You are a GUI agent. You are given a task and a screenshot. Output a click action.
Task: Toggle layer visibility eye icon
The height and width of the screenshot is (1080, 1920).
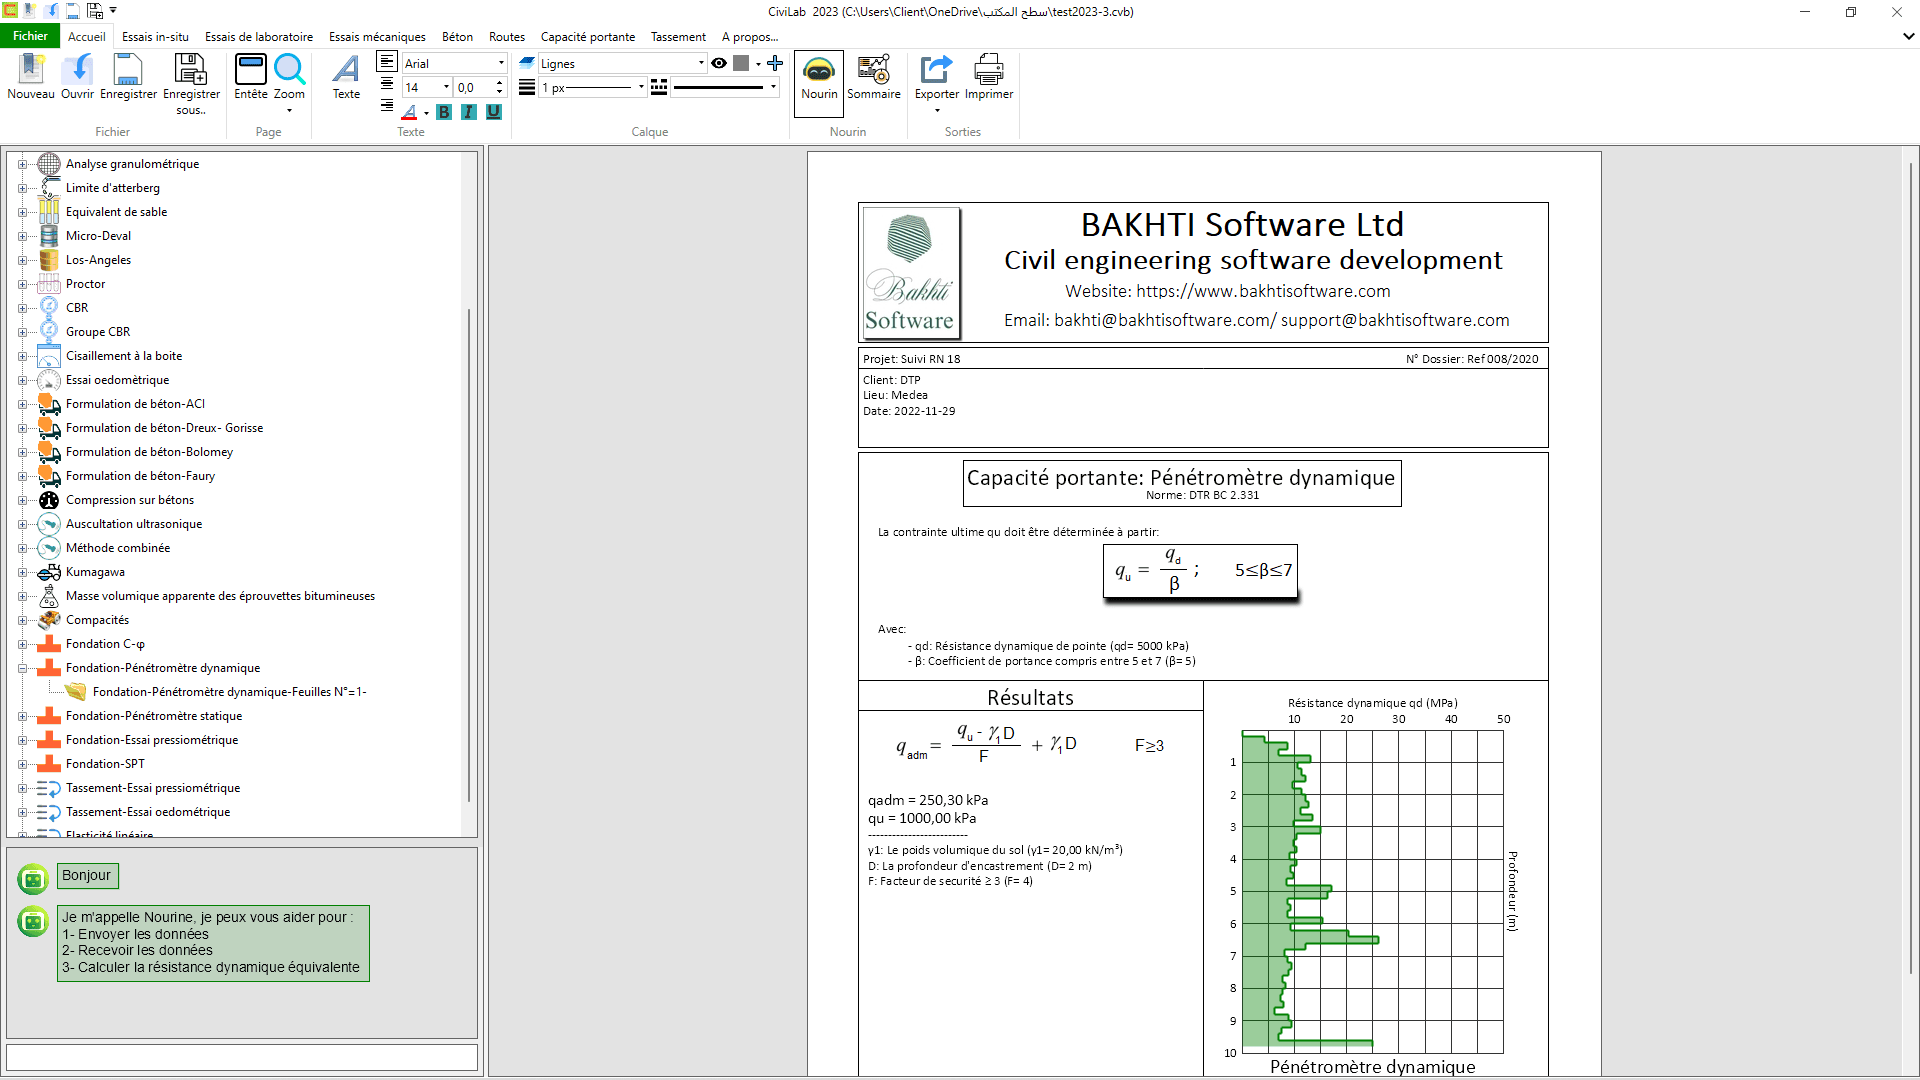click(719, 63)
